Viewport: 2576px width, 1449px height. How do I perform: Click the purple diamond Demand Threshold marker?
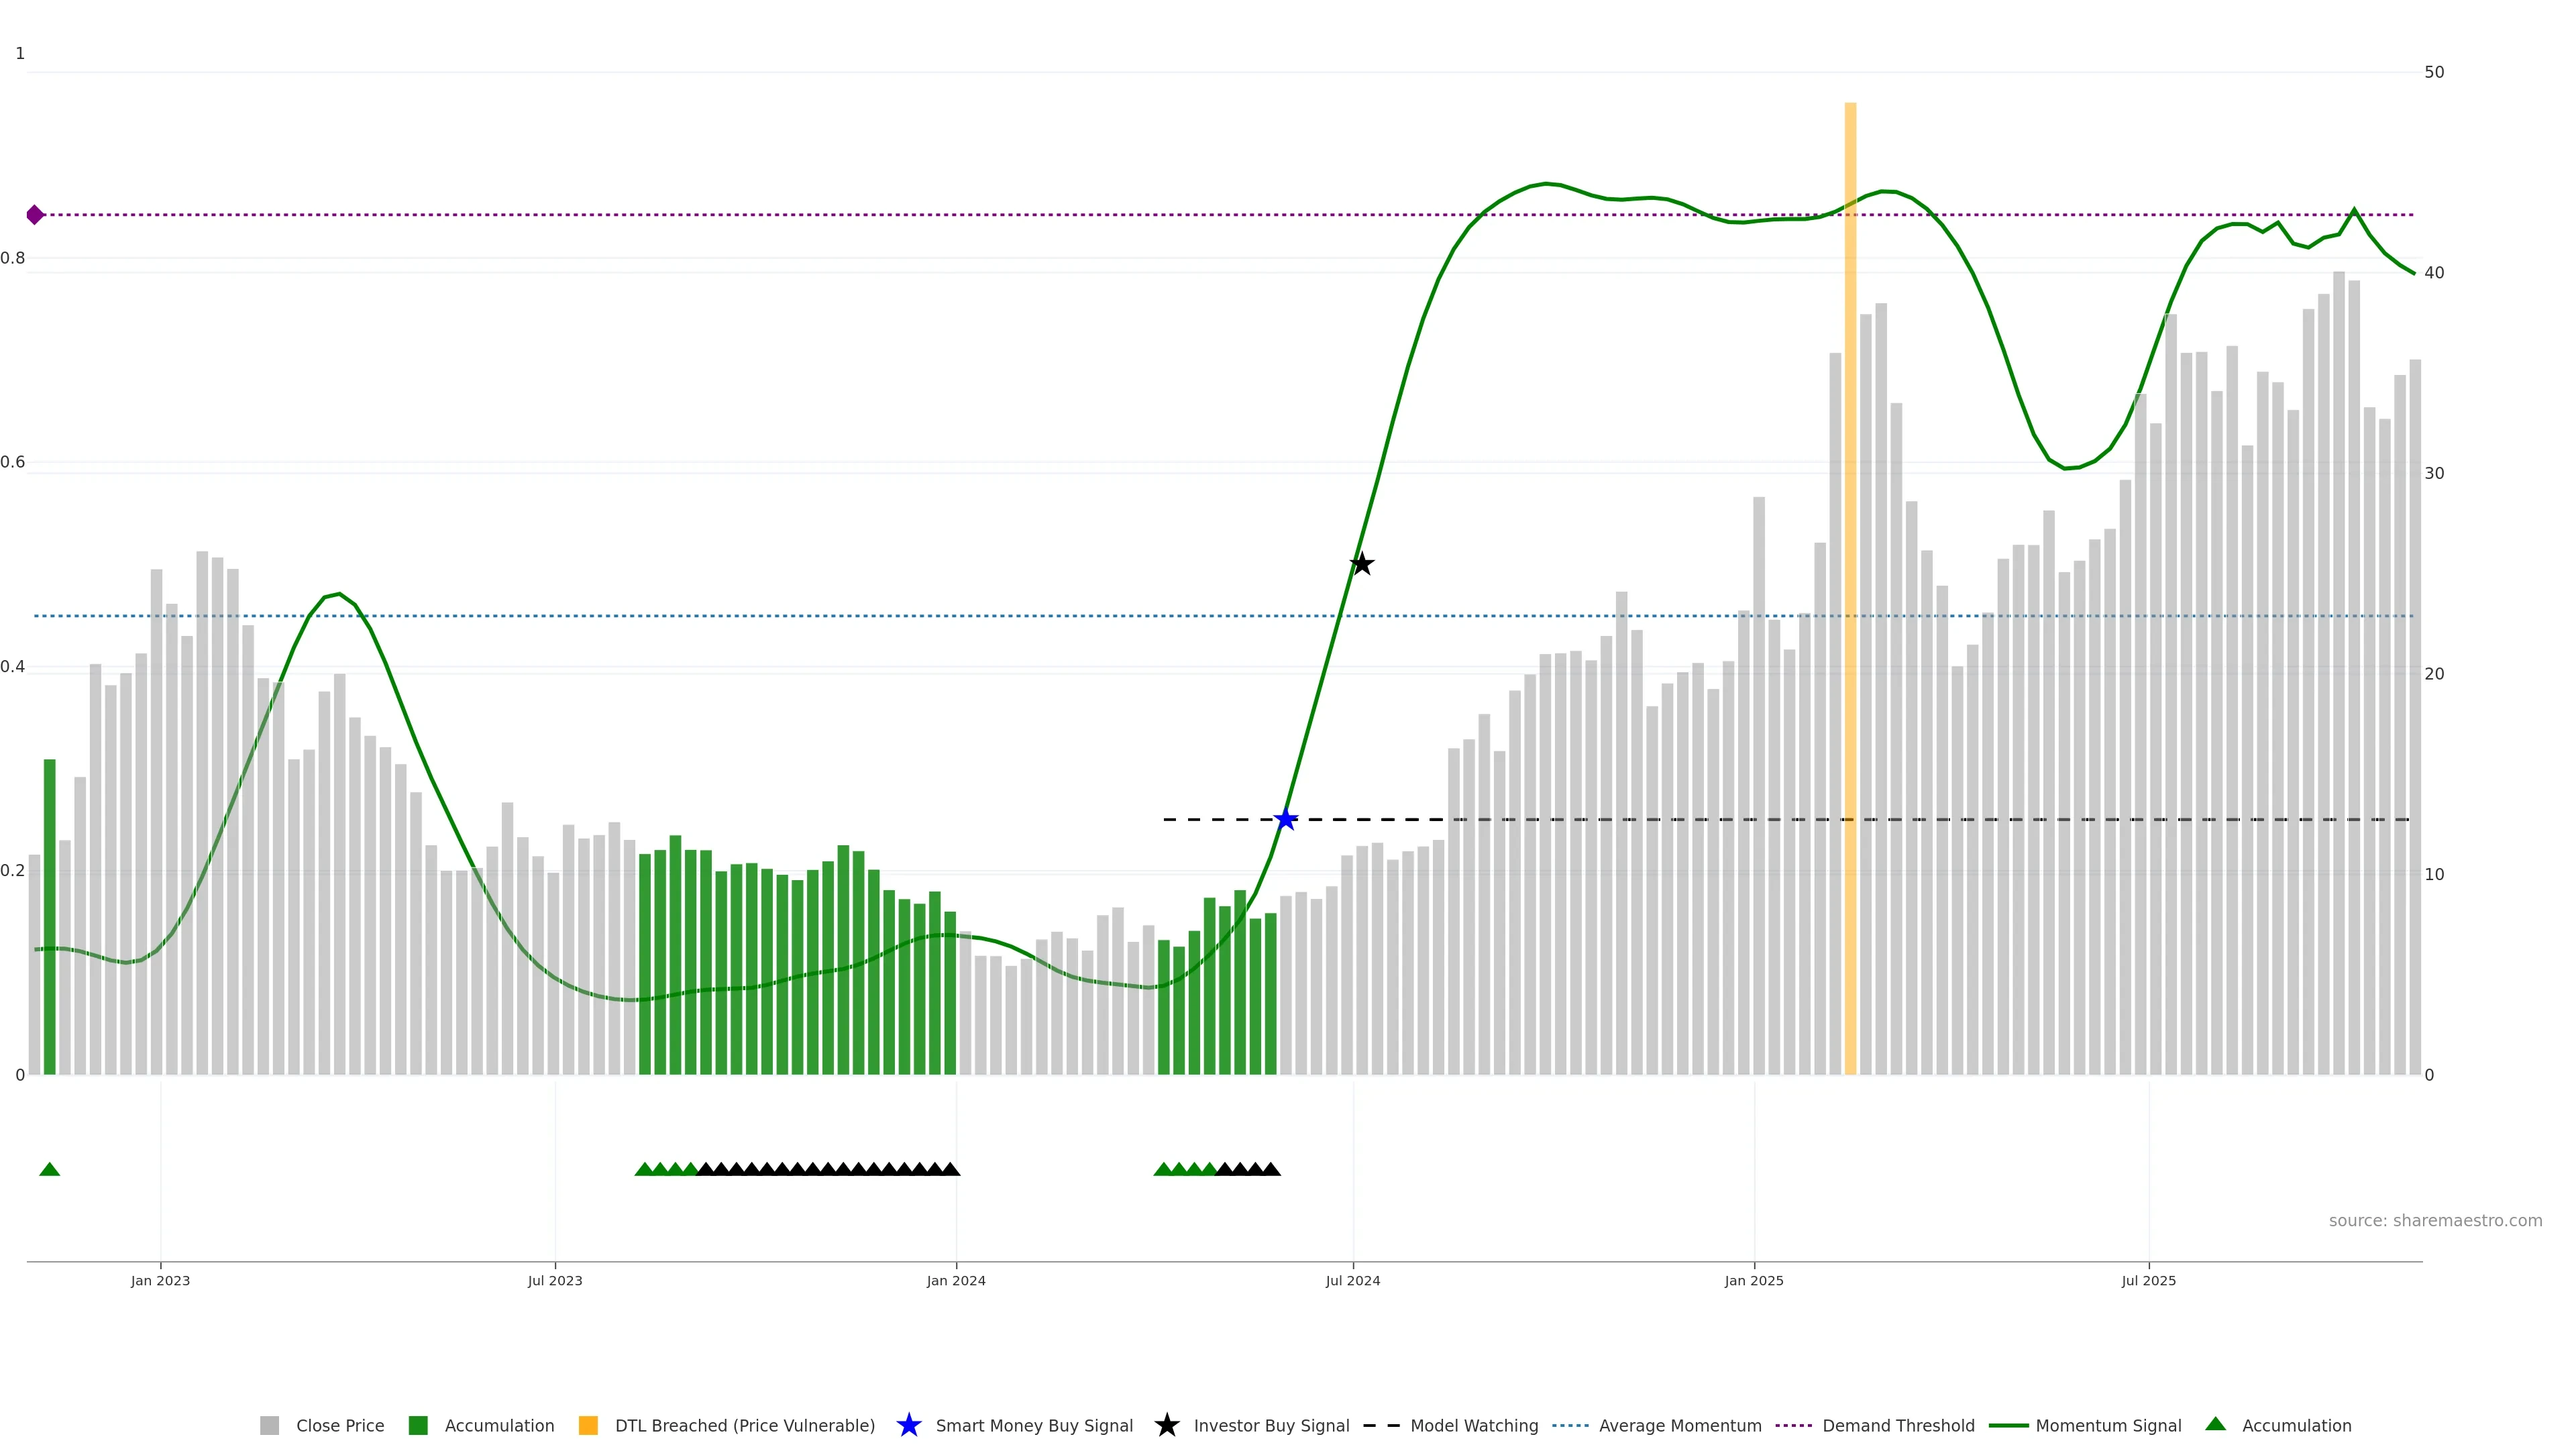[35, 215]
